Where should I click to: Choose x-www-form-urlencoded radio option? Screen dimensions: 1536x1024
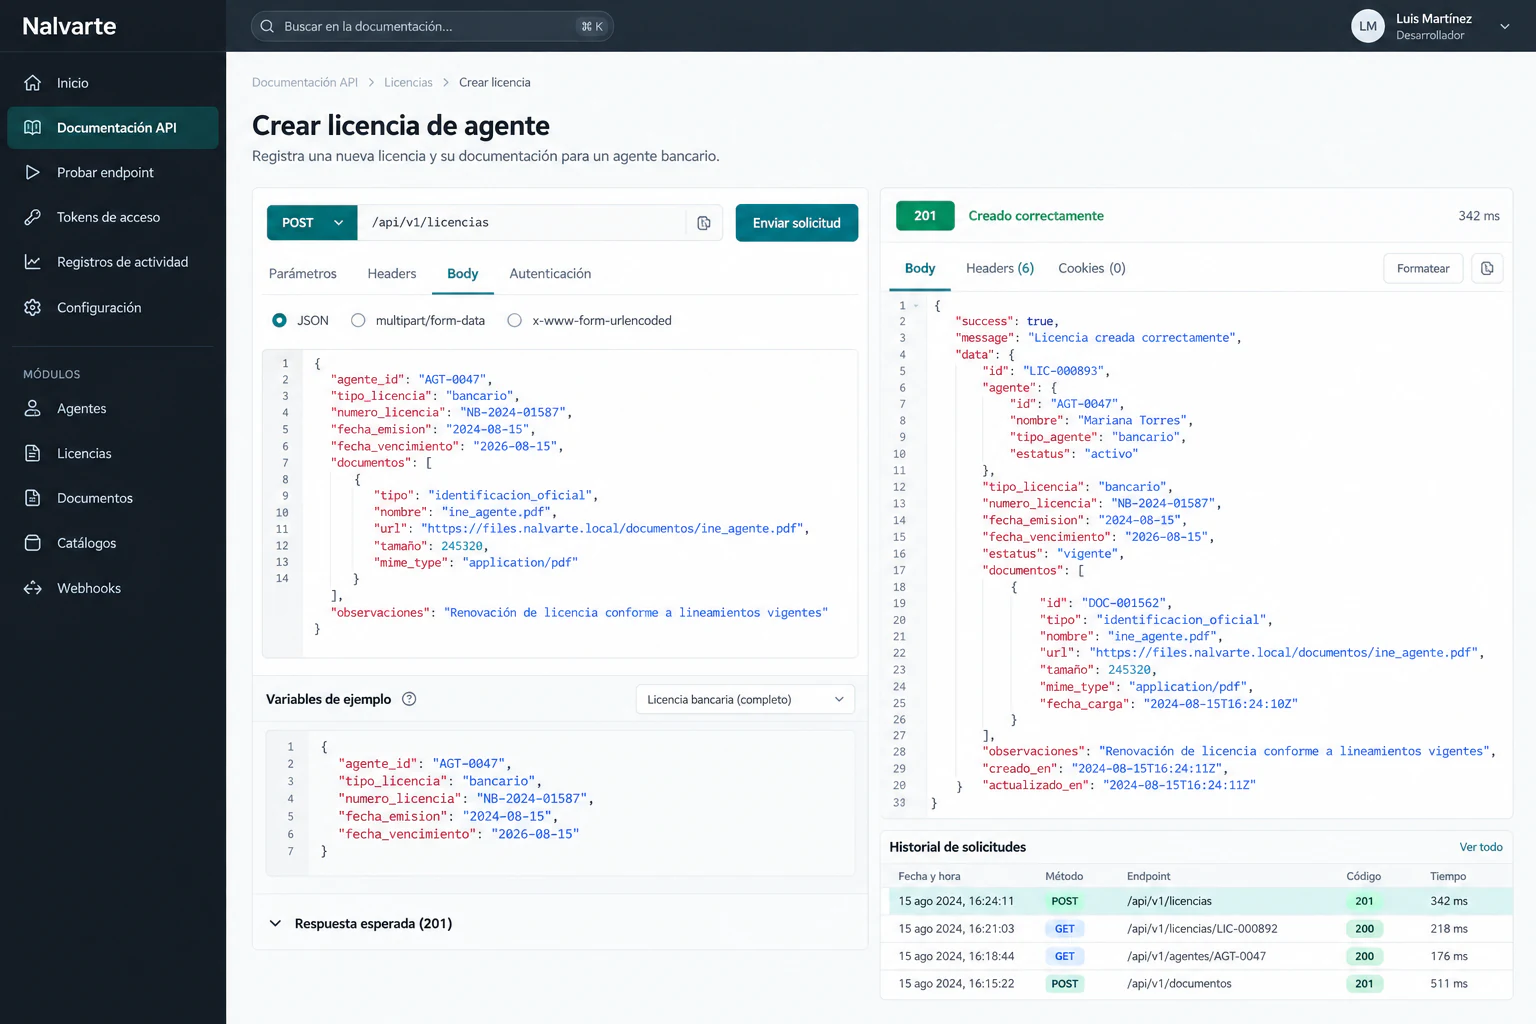pos(514,320)
